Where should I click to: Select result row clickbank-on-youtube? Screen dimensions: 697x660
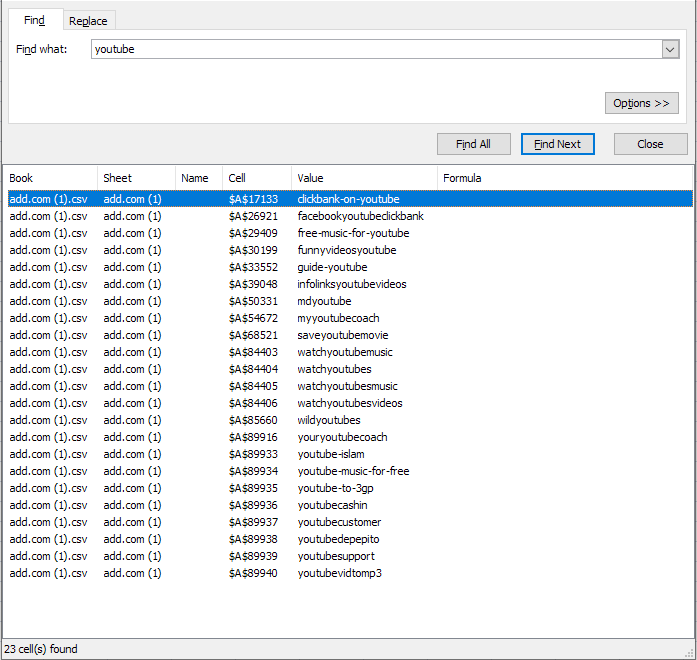(350, 199)
